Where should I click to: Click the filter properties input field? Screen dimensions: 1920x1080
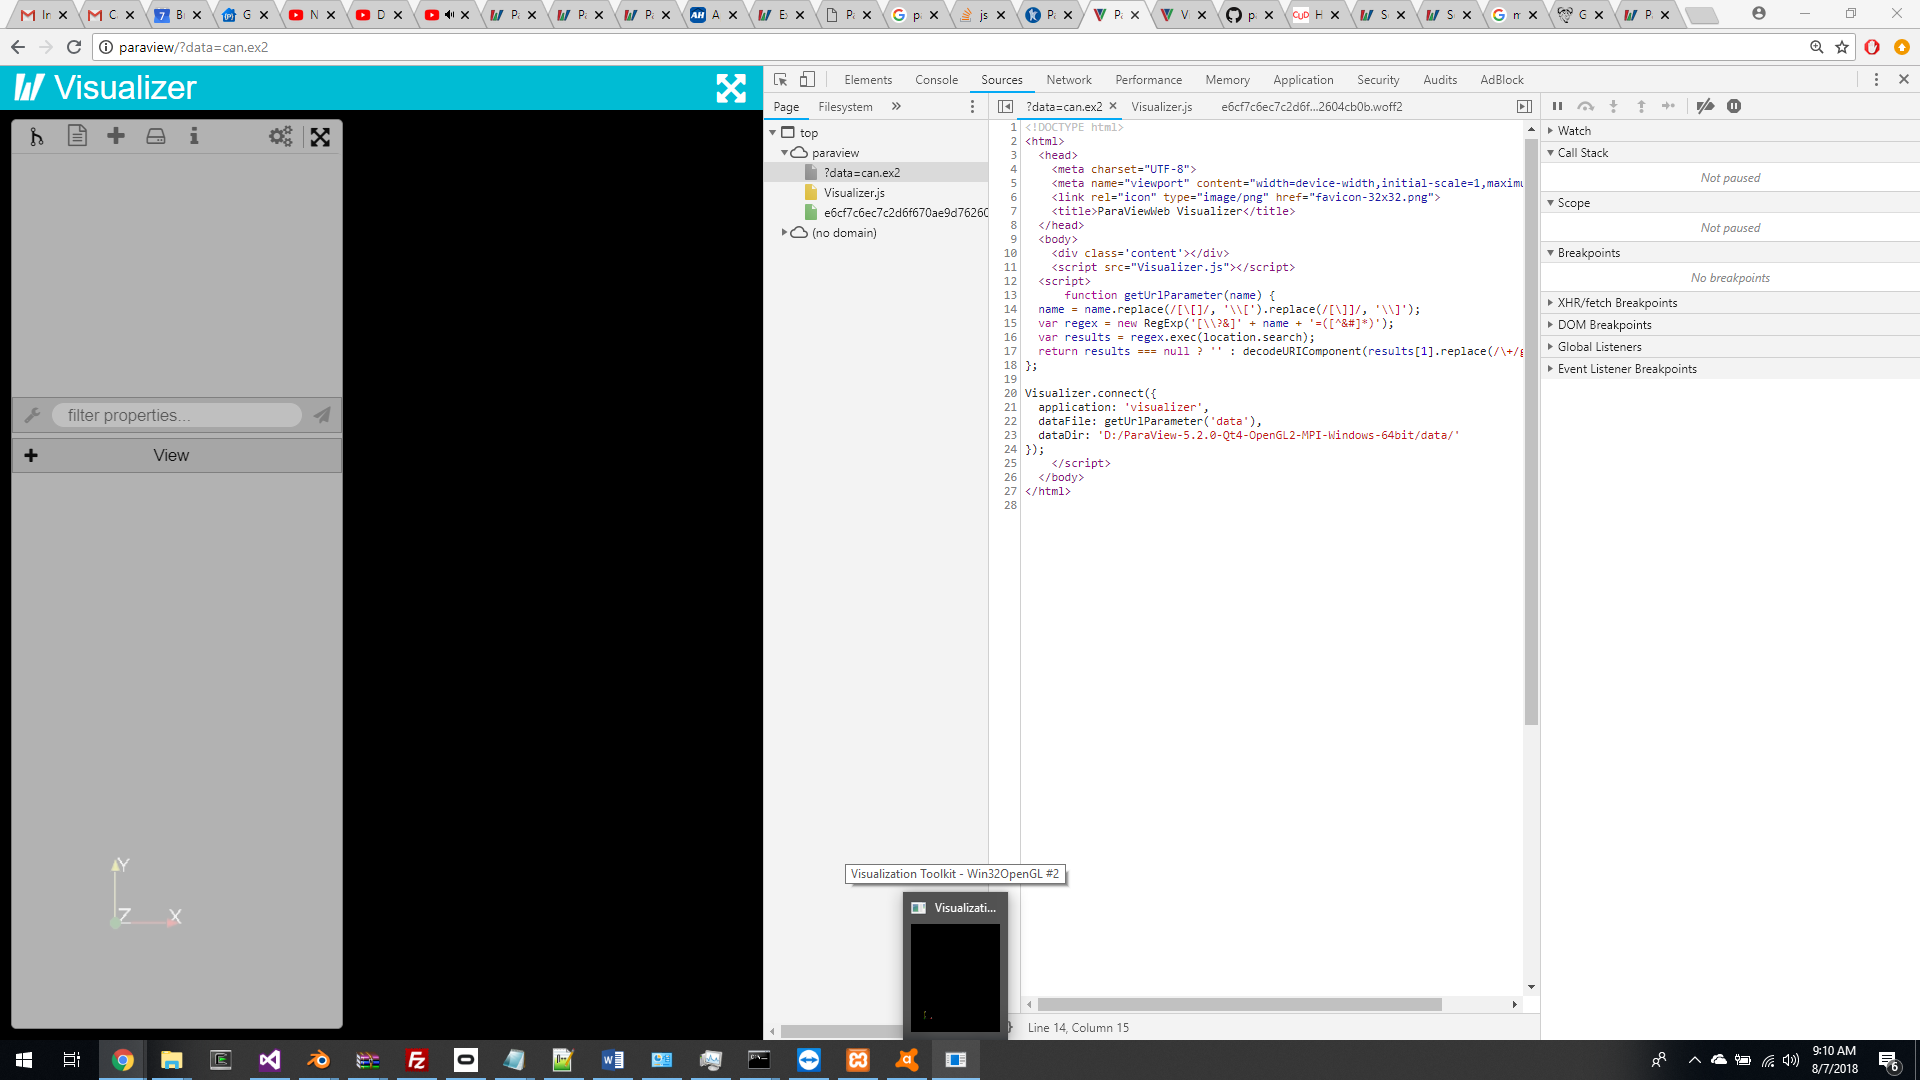point(177,415)
